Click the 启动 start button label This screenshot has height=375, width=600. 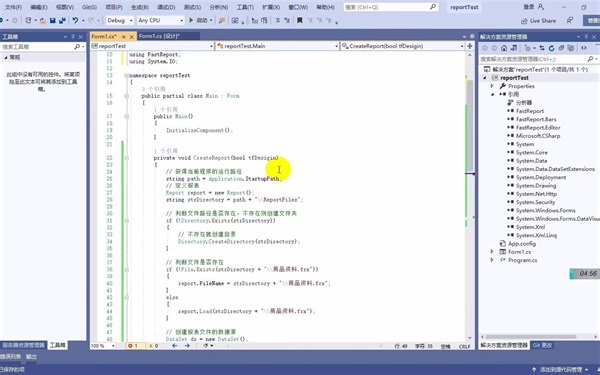click(x=202, y=20)
